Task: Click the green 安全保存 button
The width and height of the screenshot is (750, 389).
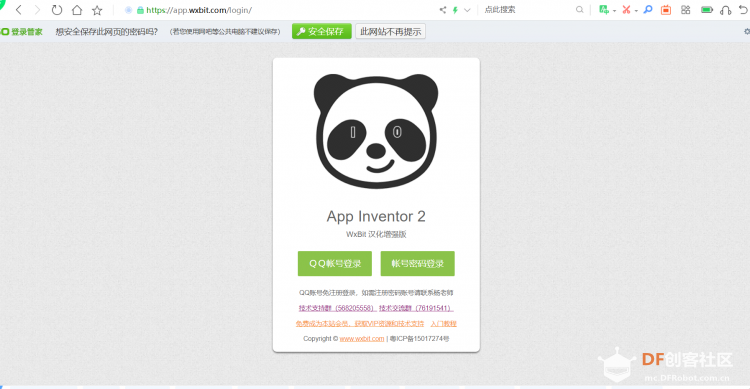Action: (321, 32)
